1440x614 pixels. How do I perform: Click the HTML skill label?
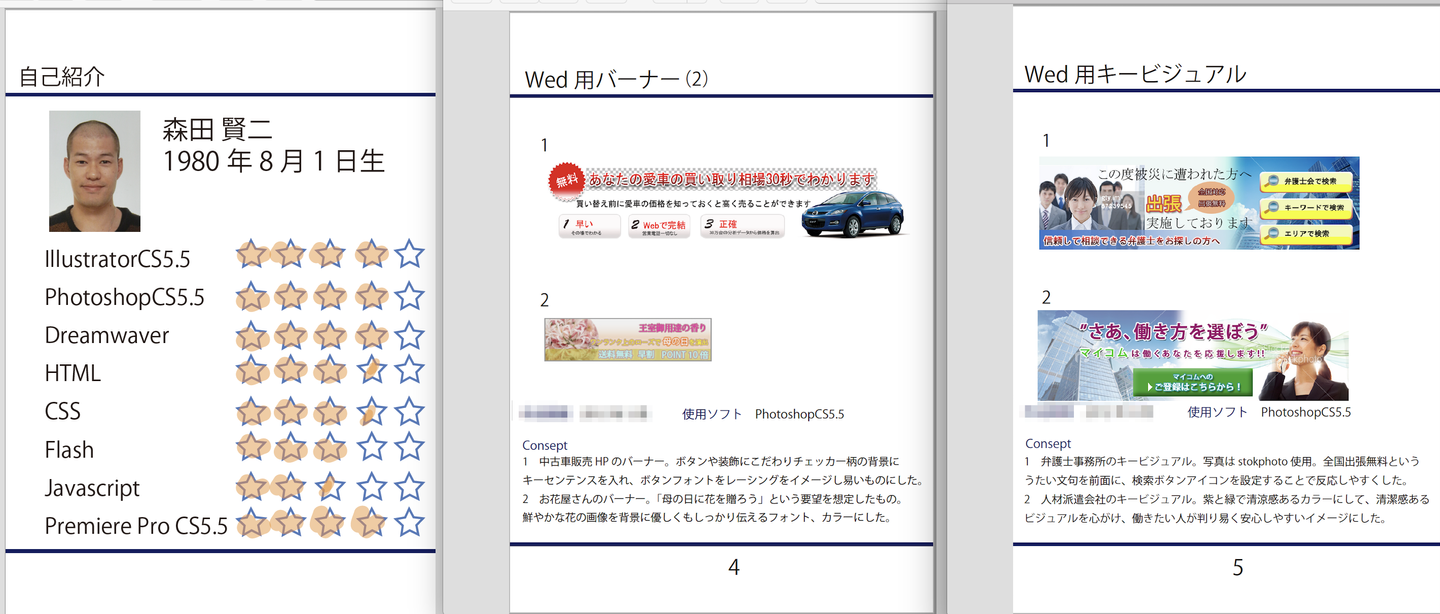(72, 373)
